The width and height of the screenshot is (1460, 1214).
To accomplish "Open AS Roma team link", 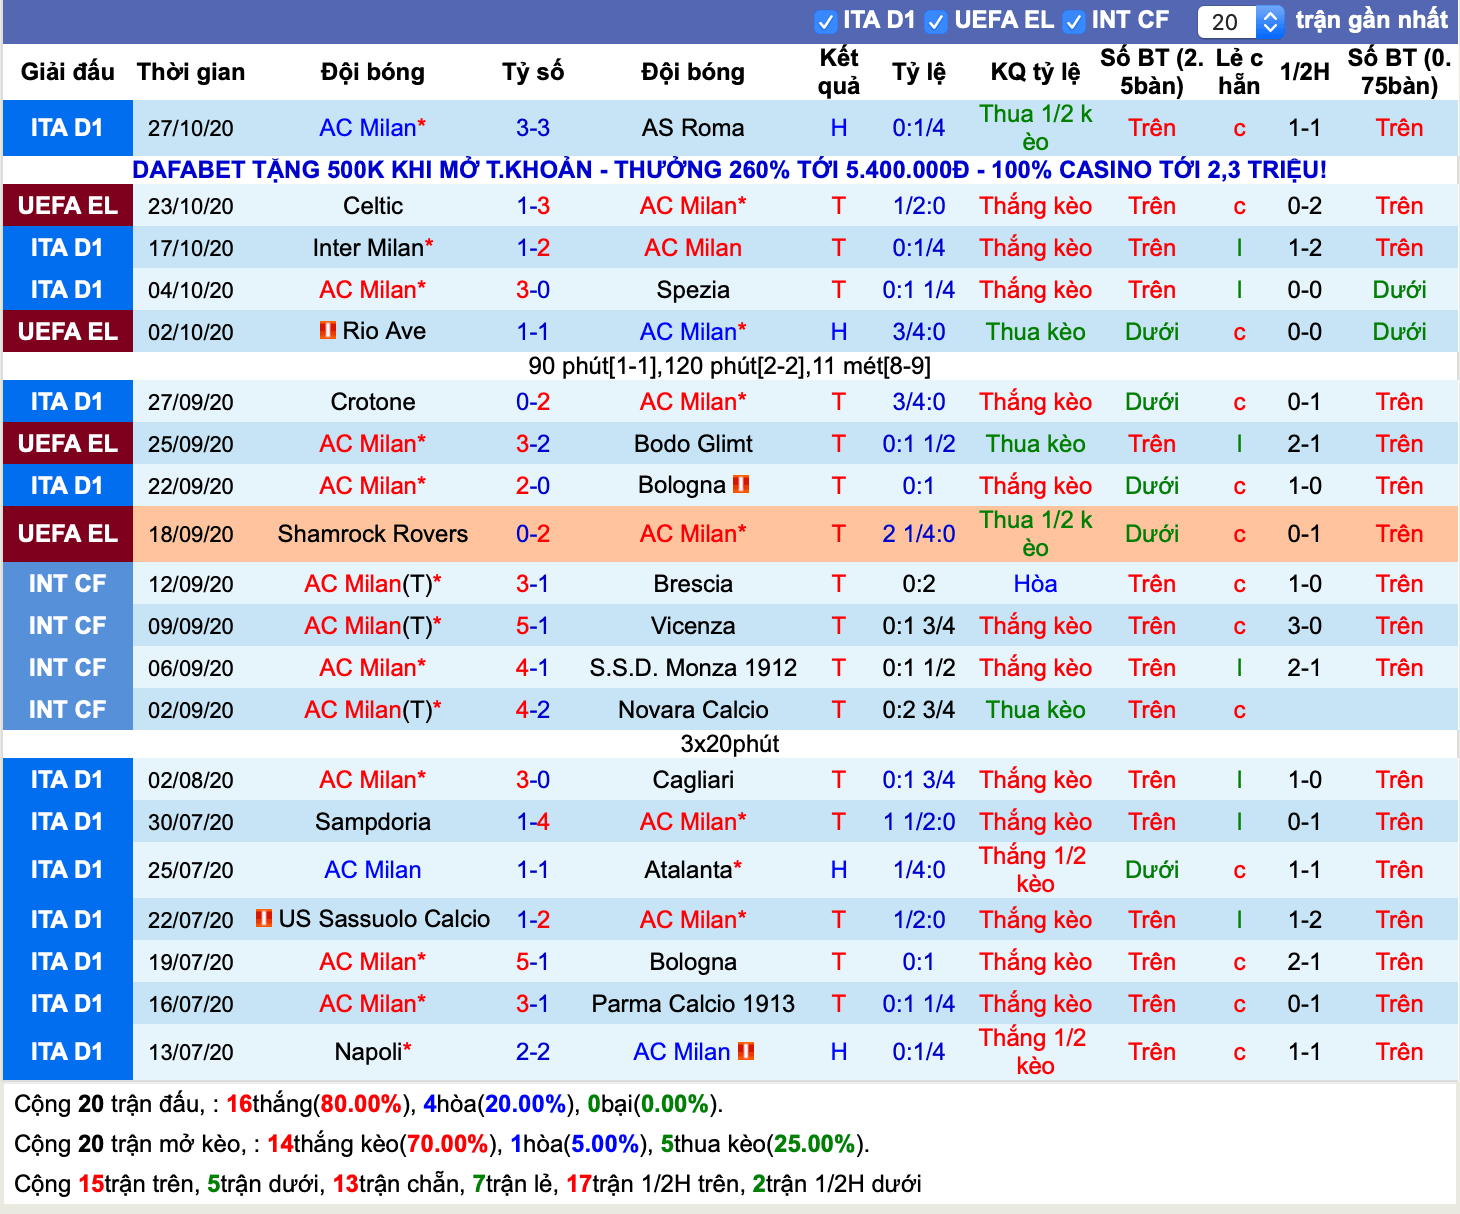I will click(693, 128).
